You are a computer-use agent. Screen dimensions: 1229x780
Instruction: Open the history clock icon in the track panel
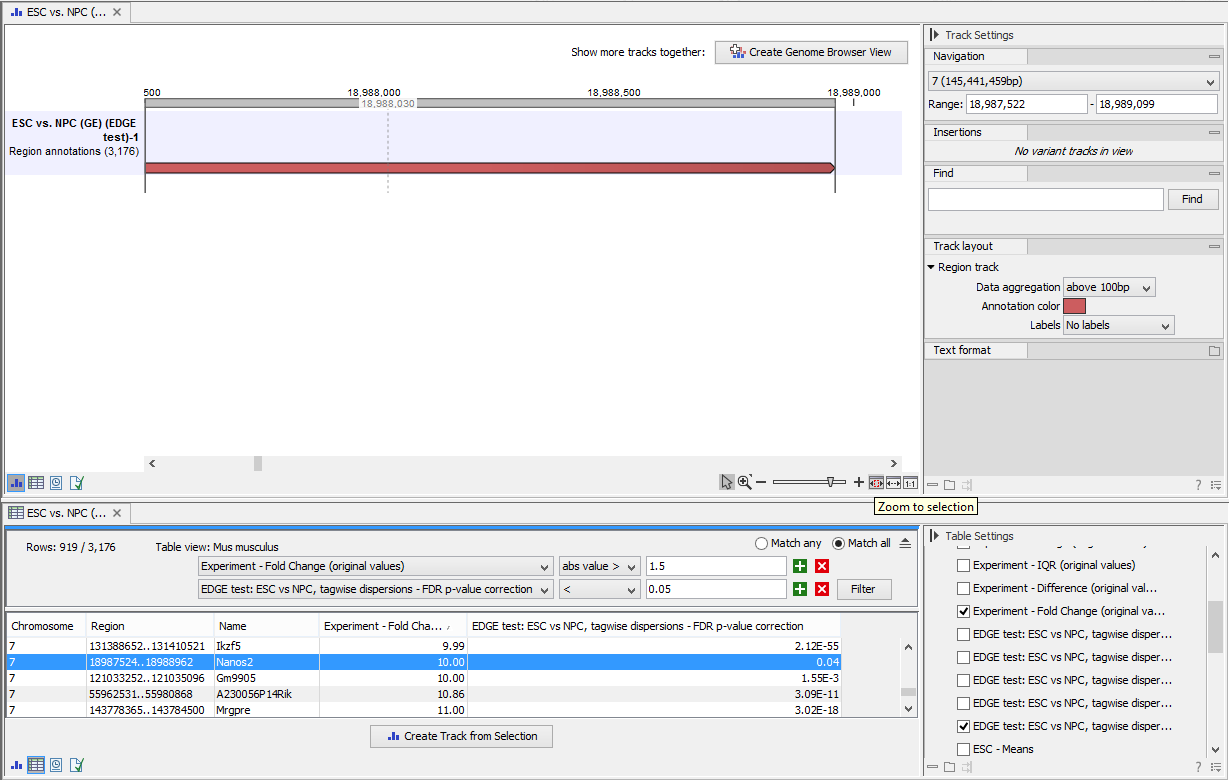(x=56, y=482)
